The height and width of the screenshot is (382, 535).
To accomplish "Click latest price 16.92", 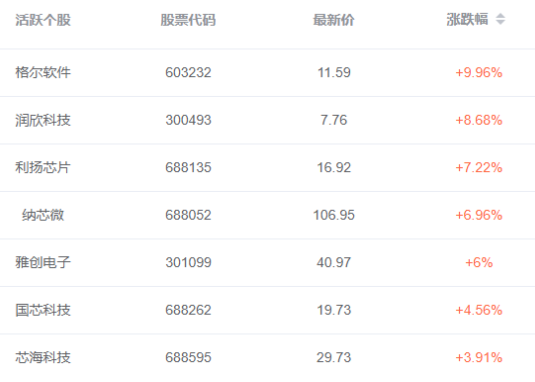I will point(334,167).
